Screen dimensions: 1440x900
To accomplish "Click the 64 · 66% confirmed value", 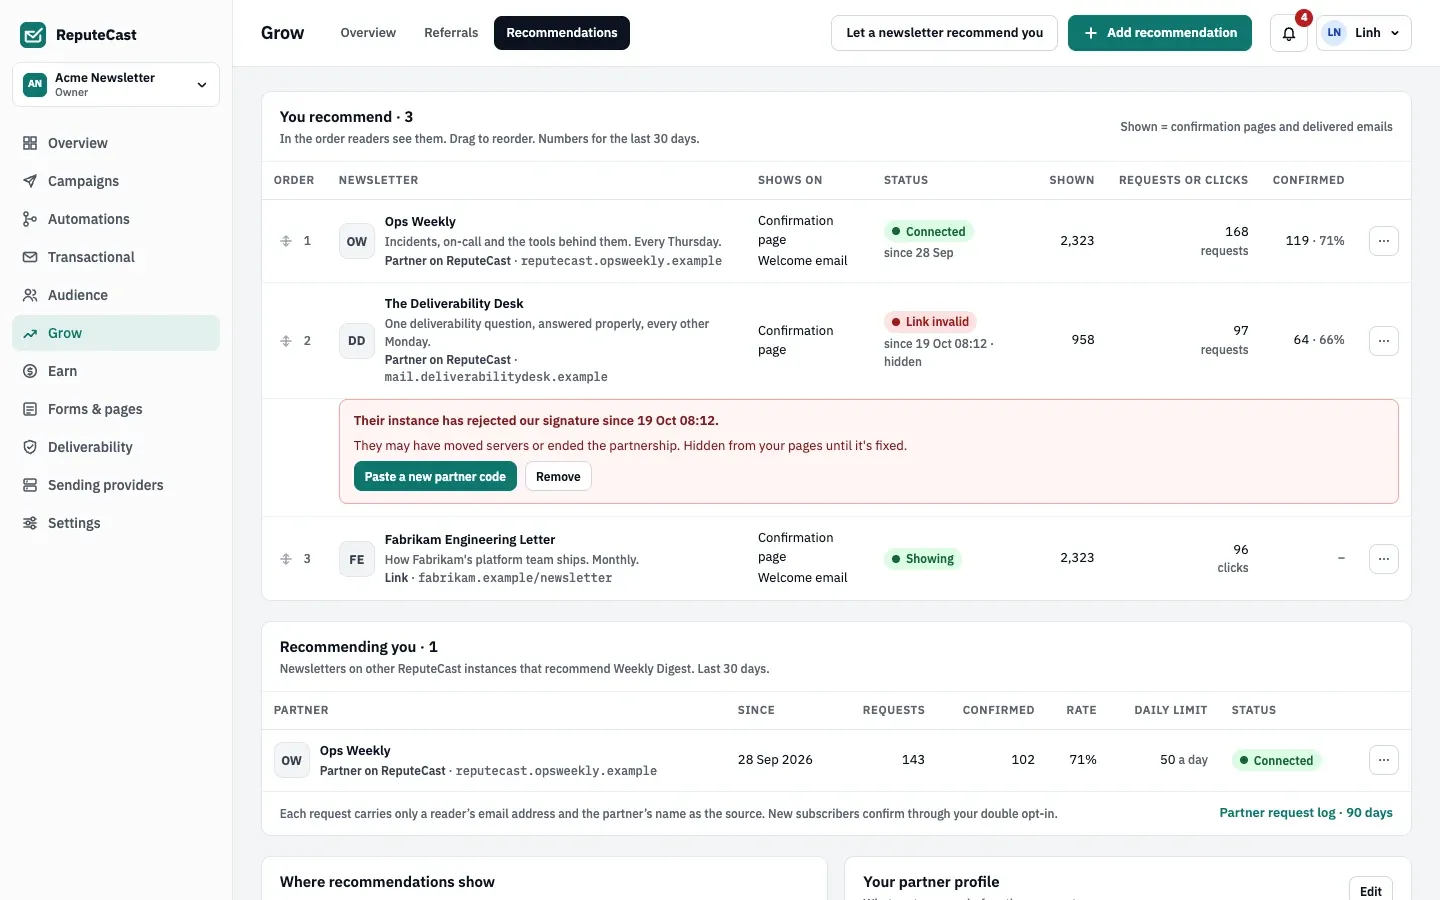I will (x=1319, y=340).
